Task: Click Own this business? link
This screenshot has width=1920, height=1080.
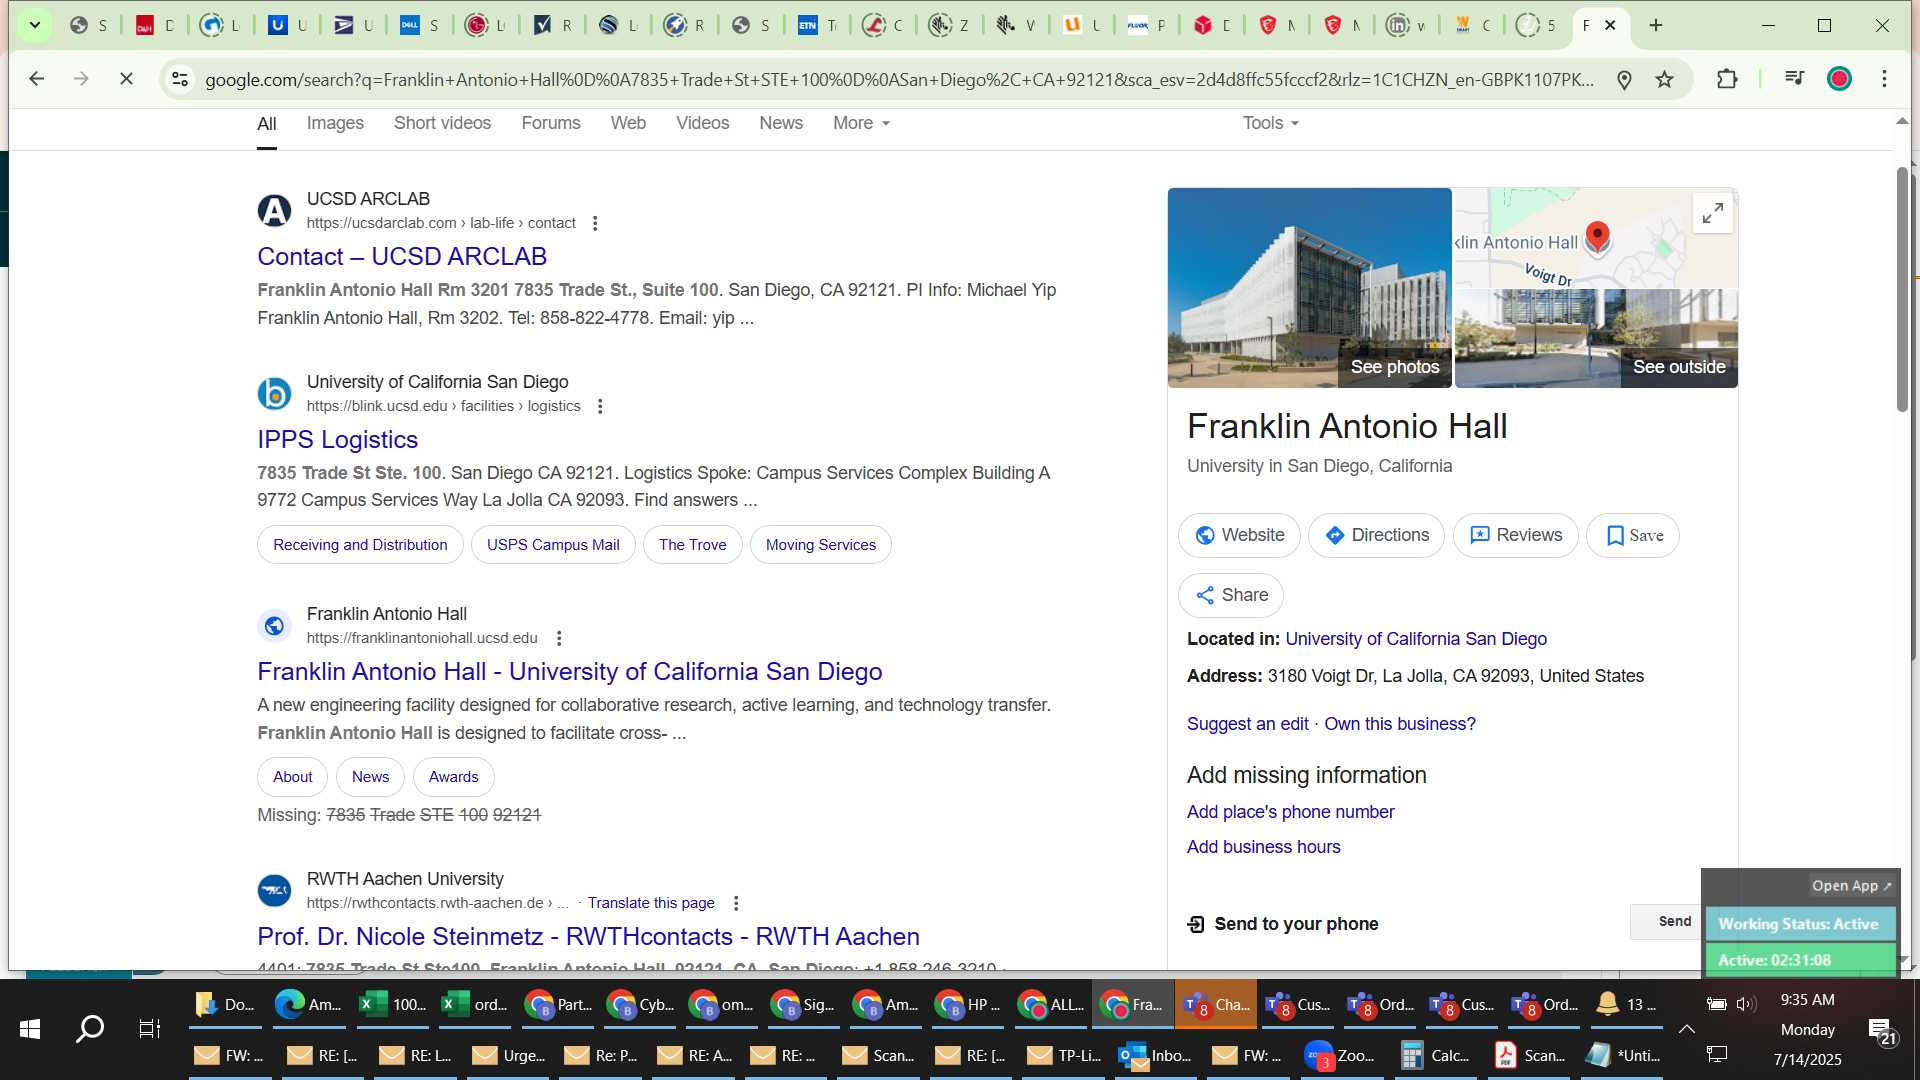Action: [1400, 724]
